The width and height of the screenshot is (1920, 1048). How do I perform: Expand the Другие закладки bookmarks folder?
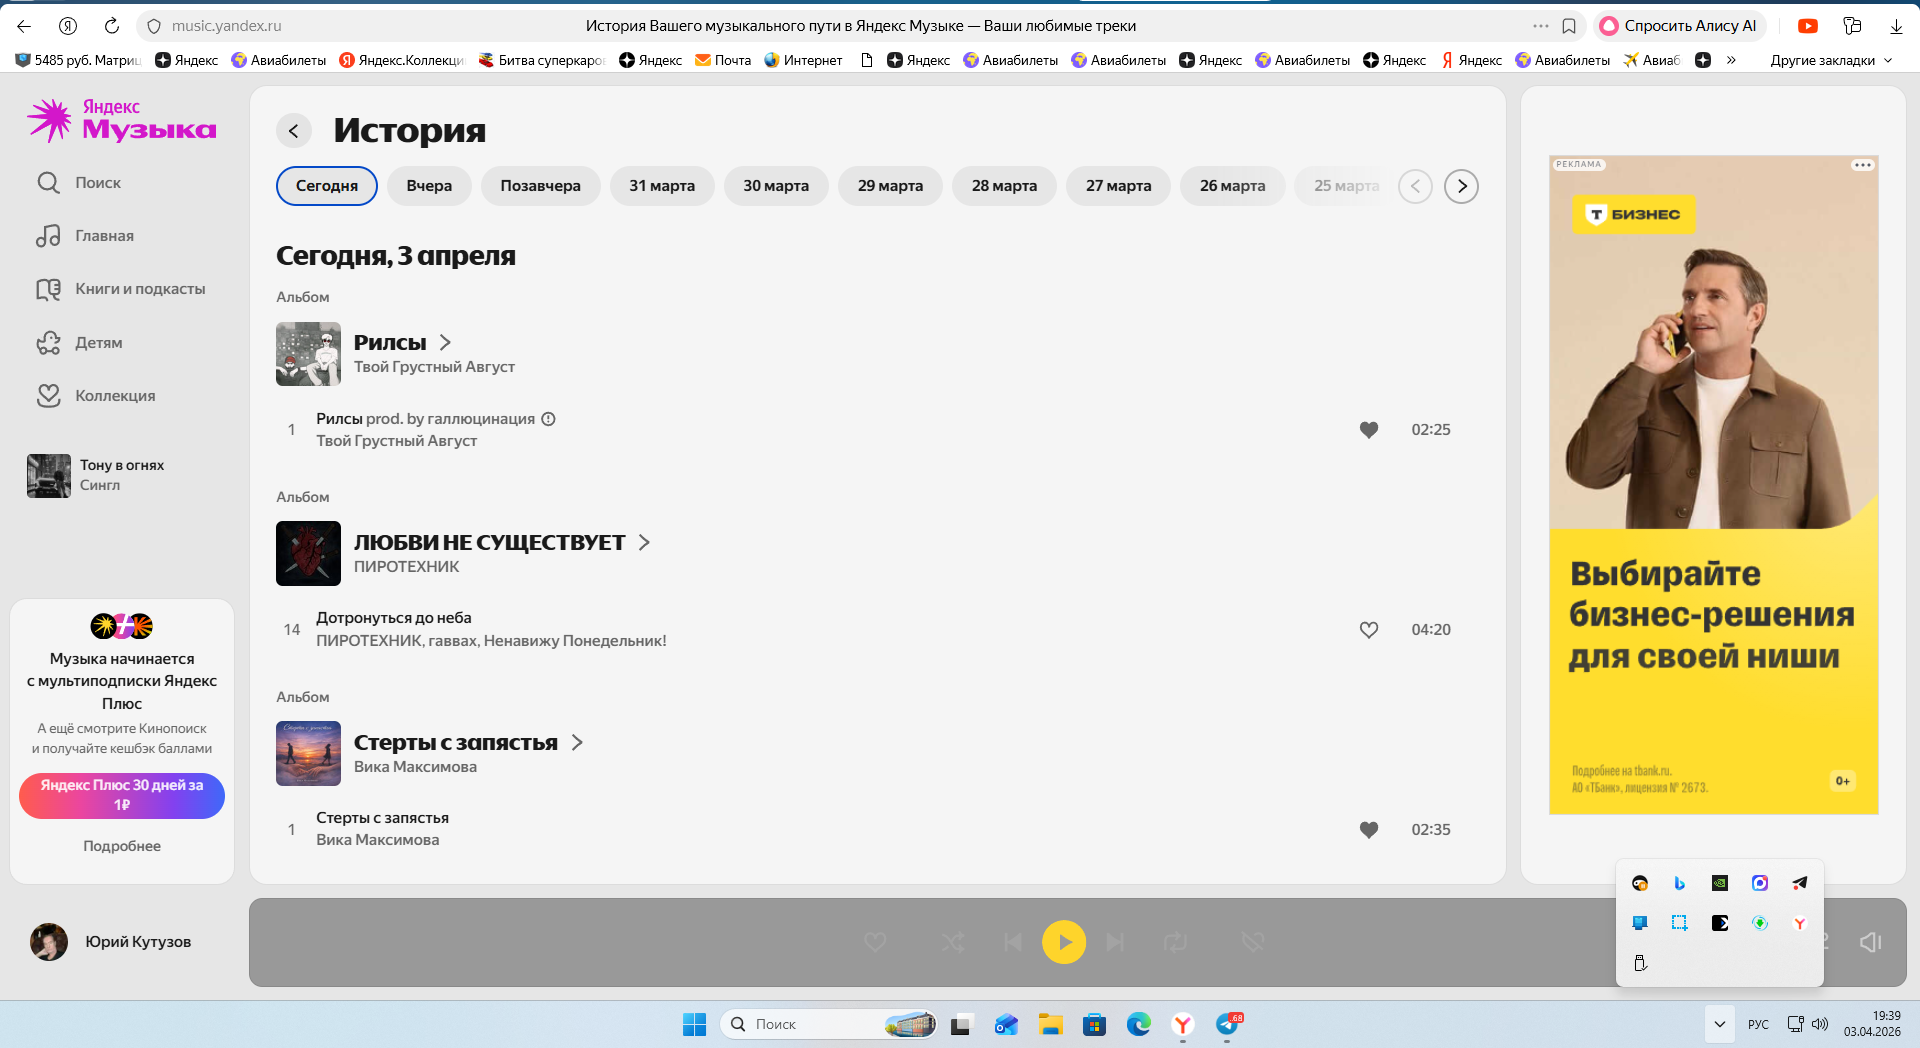1831,60
